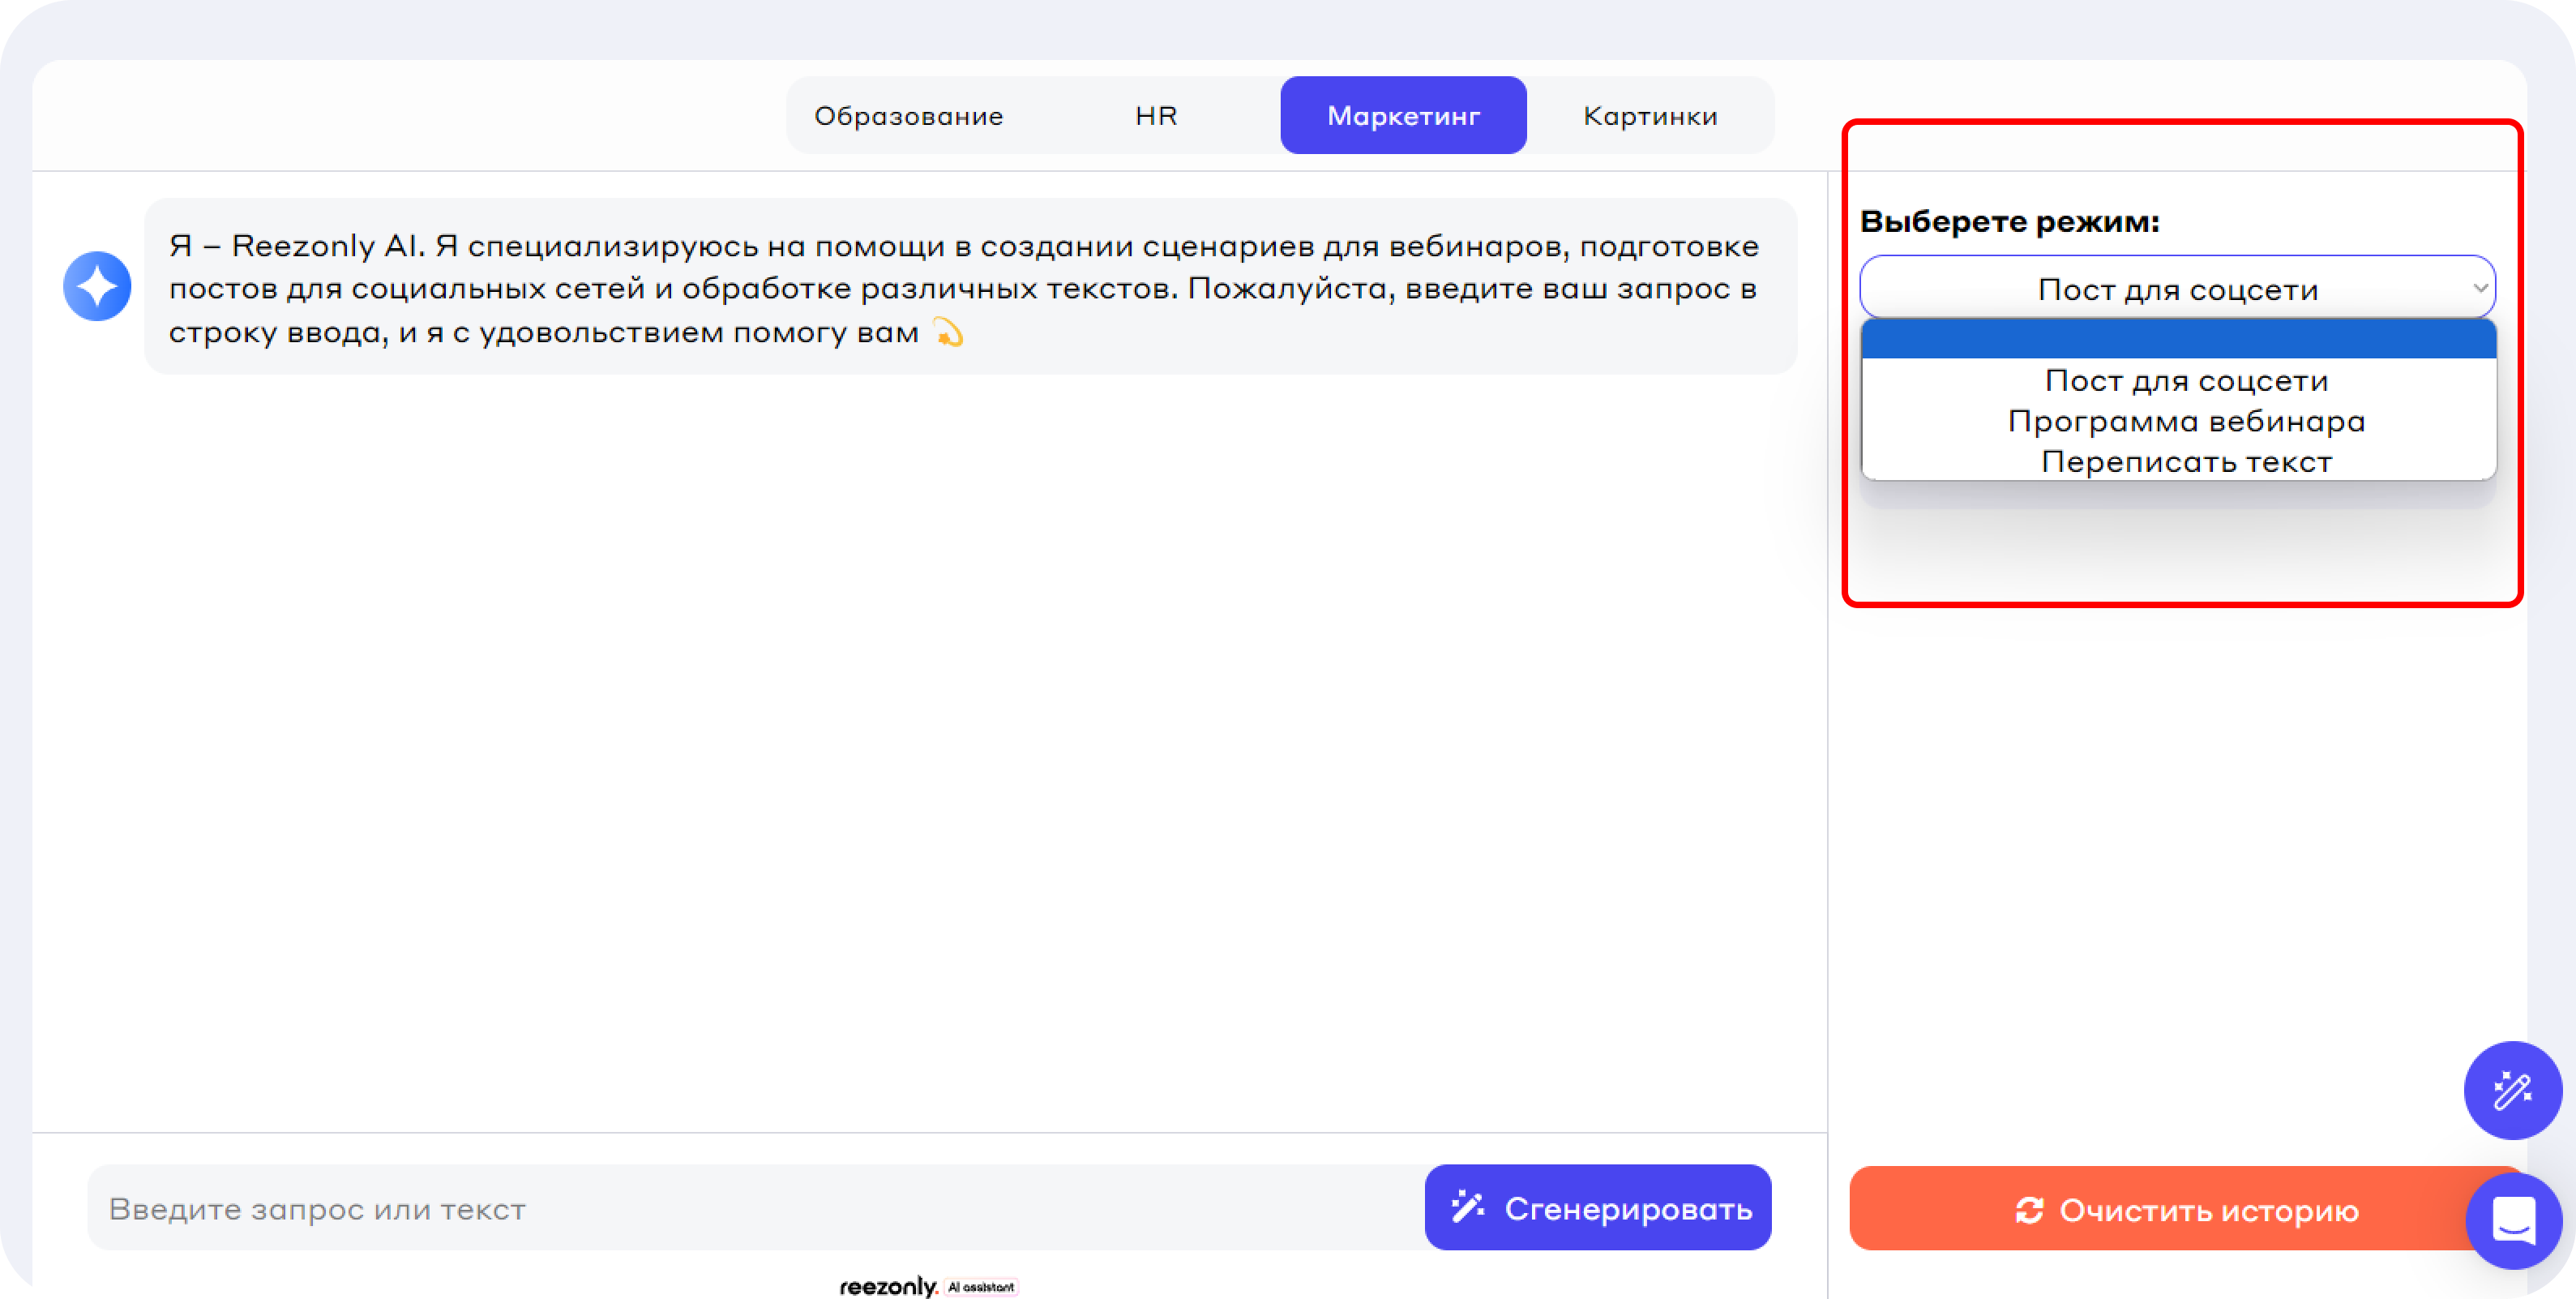Image resolution: width=2576 pixels, height=1299 pixels.
Task: Go to the Картинки tab
Action: [x=1650, y=116]
